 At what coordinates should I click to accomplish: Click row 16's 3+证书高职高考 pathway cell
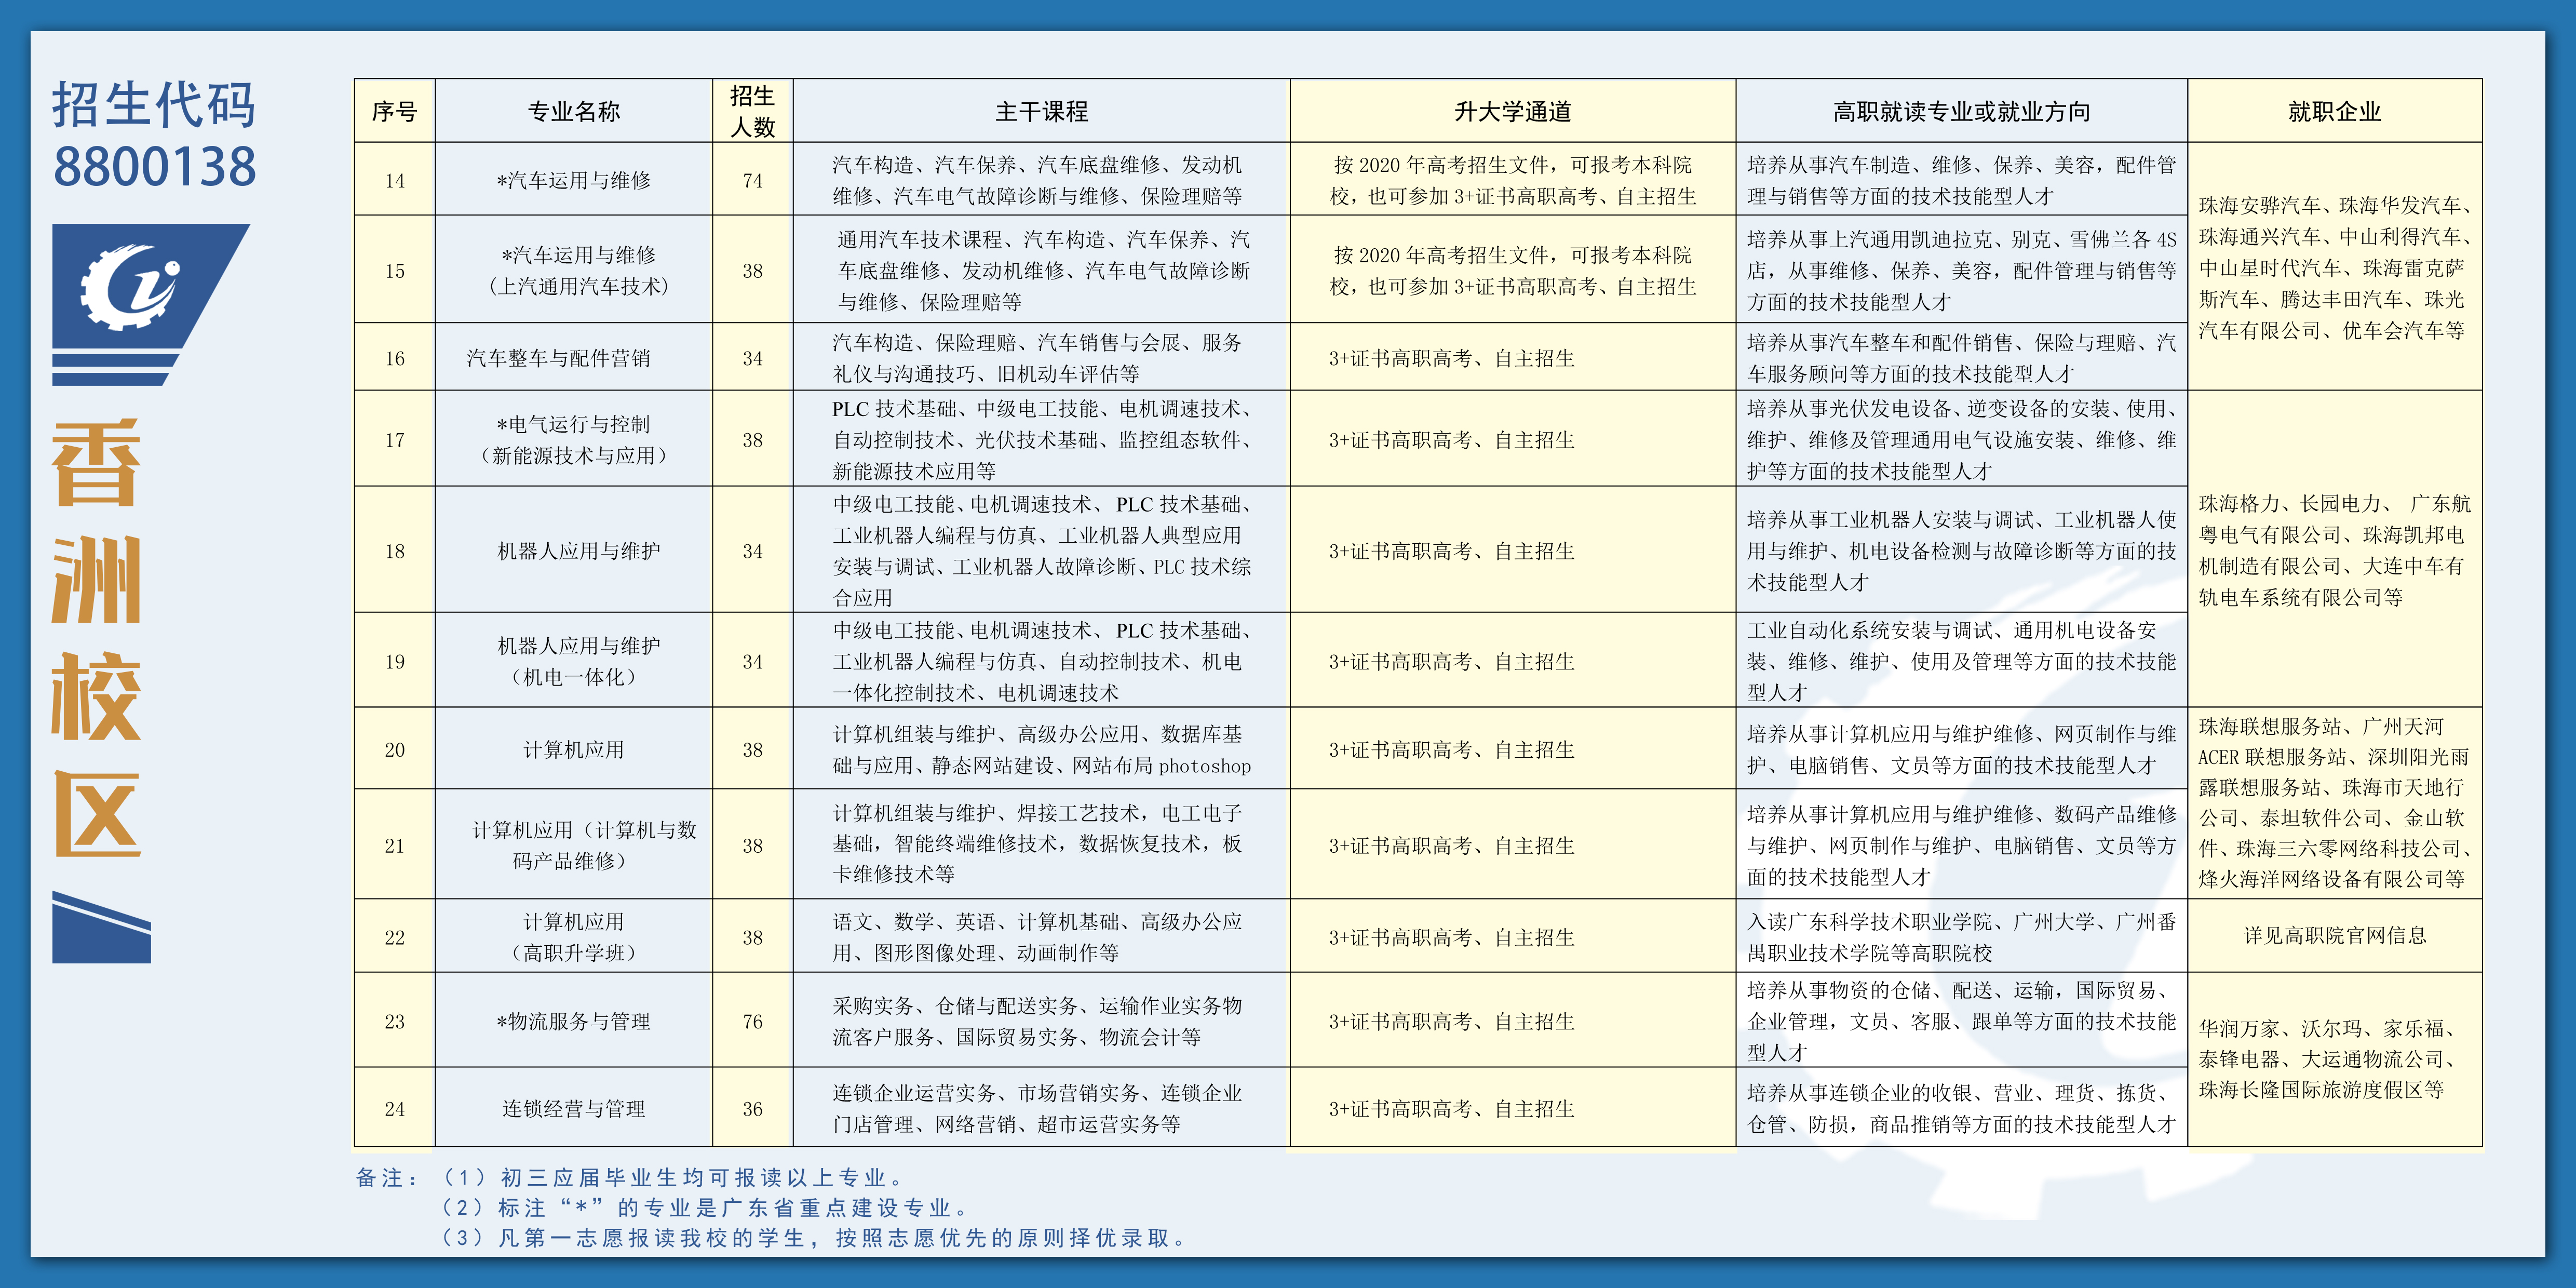pos(1512,357)
